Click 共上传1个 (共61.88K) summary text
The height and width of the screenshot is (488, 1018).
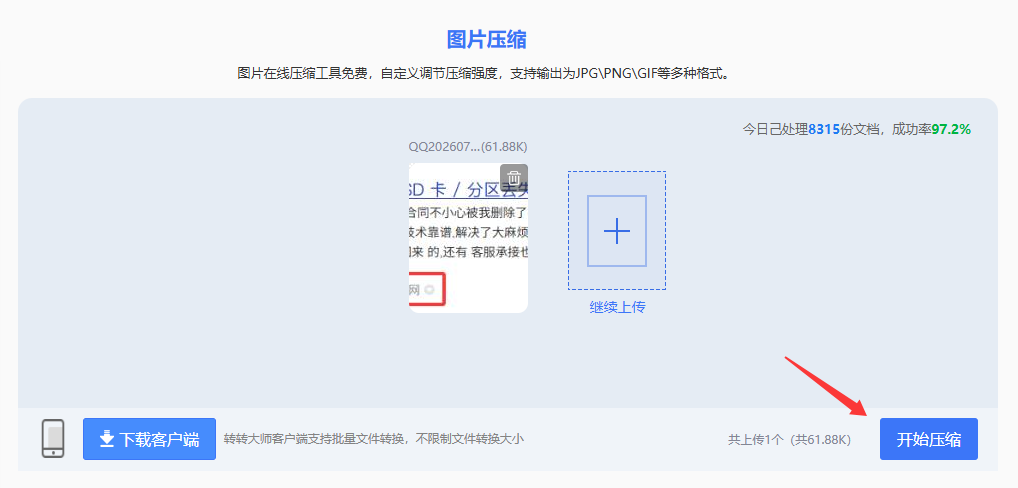click(789, 439)
